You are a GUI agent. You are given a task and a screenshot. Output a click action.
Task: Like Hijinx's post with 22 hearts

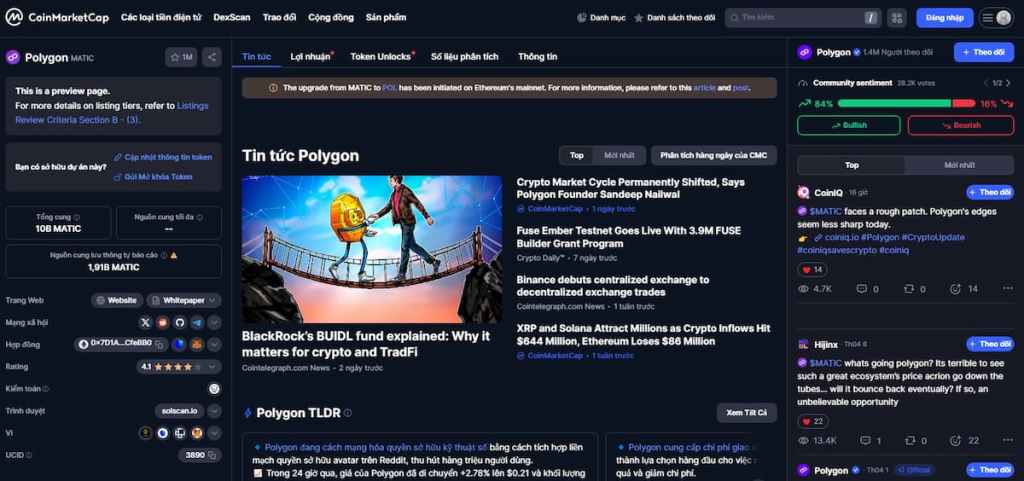812,422
